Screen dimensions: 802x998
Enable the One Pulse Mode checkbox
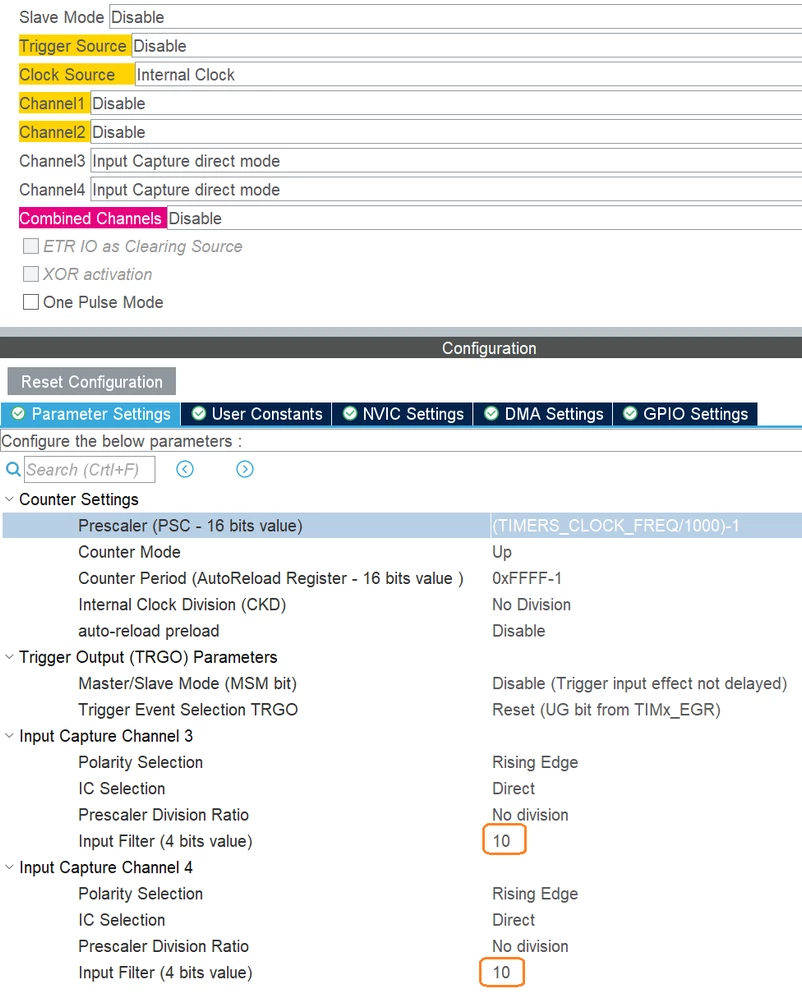tap(31, 302)
